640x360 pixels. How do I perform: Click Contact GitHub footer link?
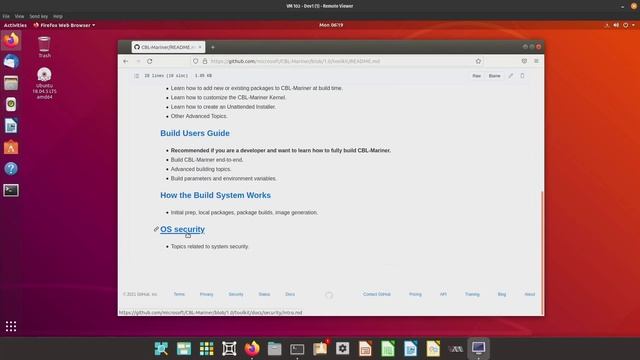click(x=377, y=294)
